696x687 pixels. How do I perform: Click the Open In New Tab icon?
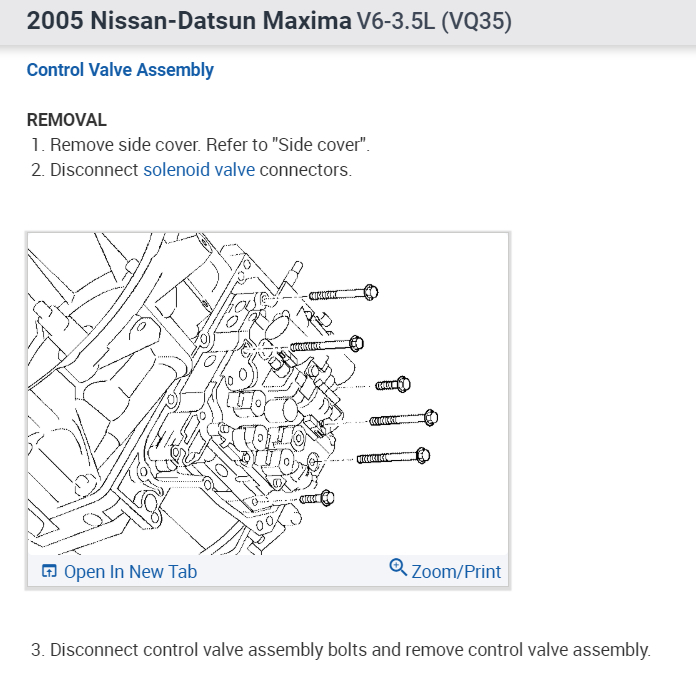48,572
